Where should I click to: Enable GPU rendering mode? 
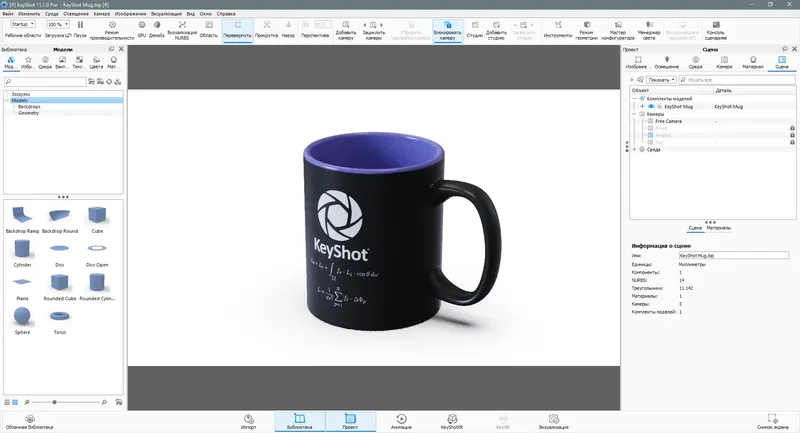[x=142, y=30]
